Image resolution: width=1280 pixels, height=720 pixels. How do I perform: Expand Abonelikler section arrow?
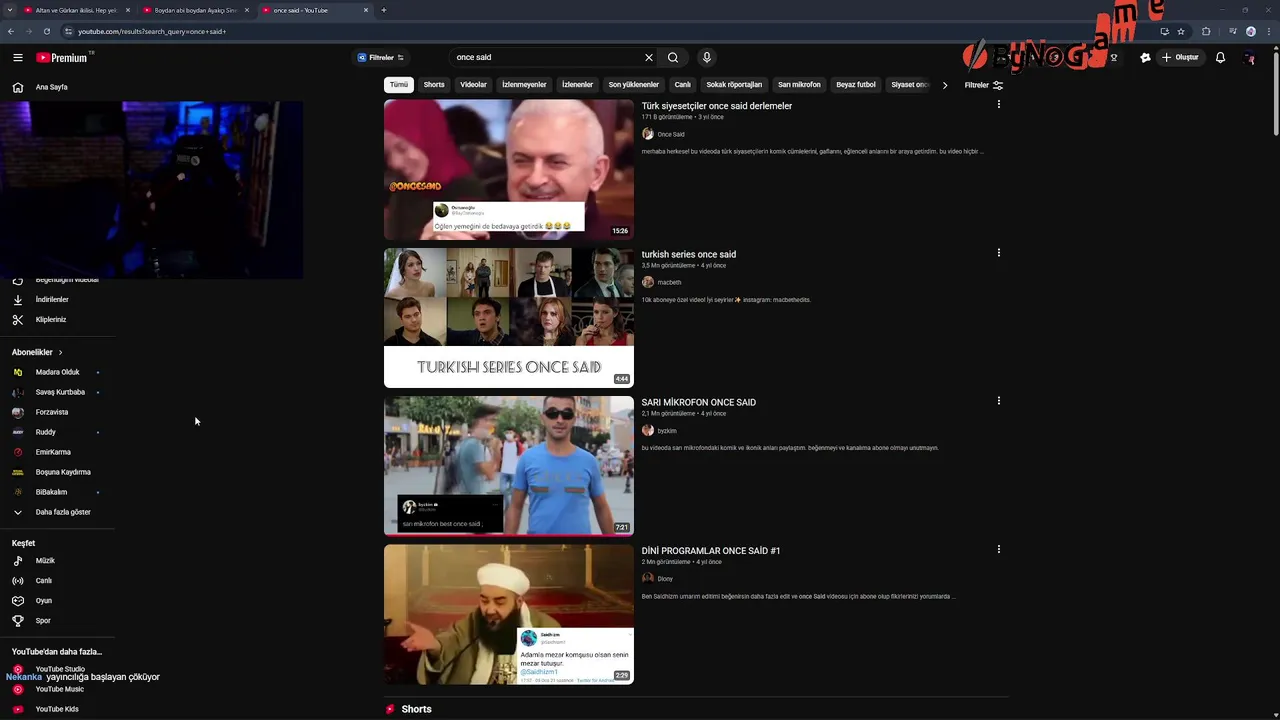[x=60, y=352]
